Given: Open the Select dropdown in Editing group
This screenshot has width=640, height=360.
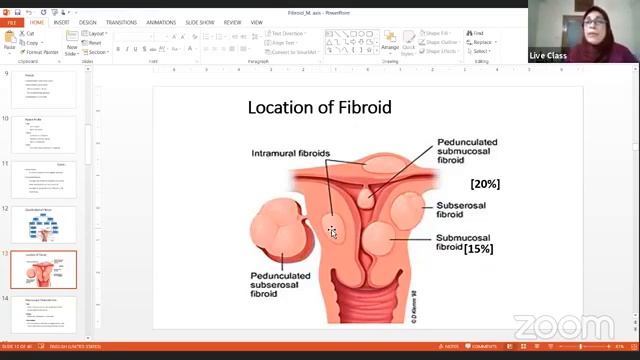Looking at the screenshot, I should 479,51.
